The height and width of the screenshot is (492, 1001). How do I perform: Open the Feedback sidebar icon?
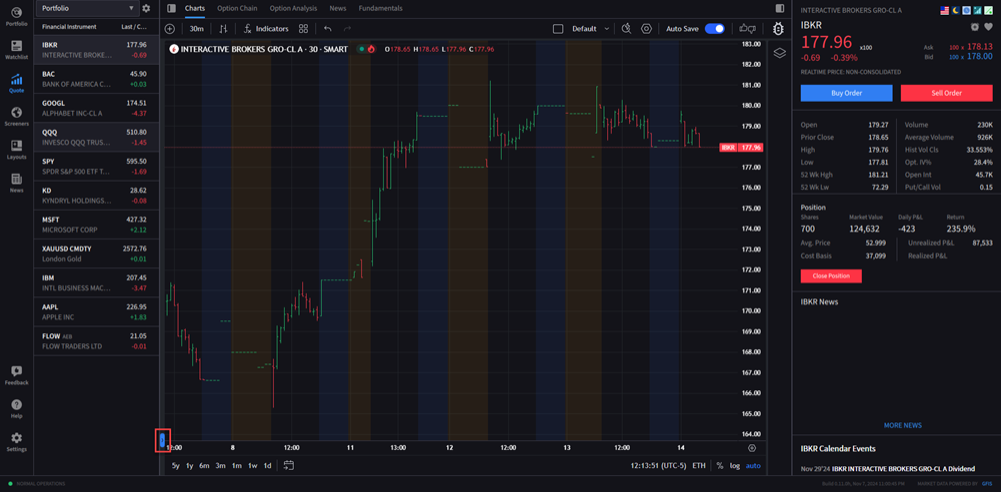tap(16, 375)
